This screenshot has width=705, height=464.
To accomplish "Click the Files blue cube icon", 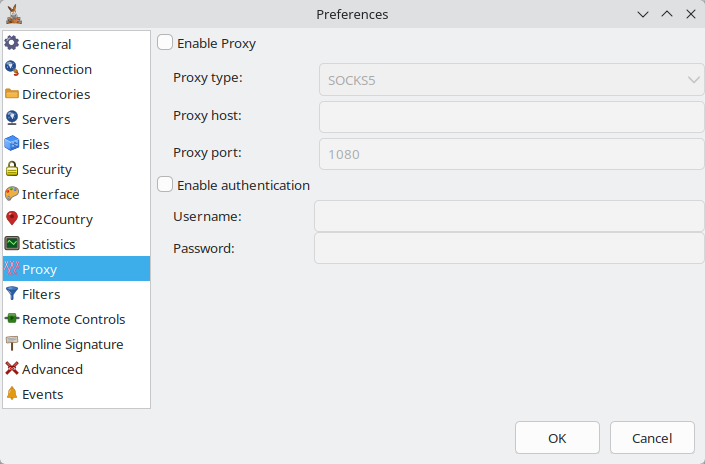I will click(12, 143).
